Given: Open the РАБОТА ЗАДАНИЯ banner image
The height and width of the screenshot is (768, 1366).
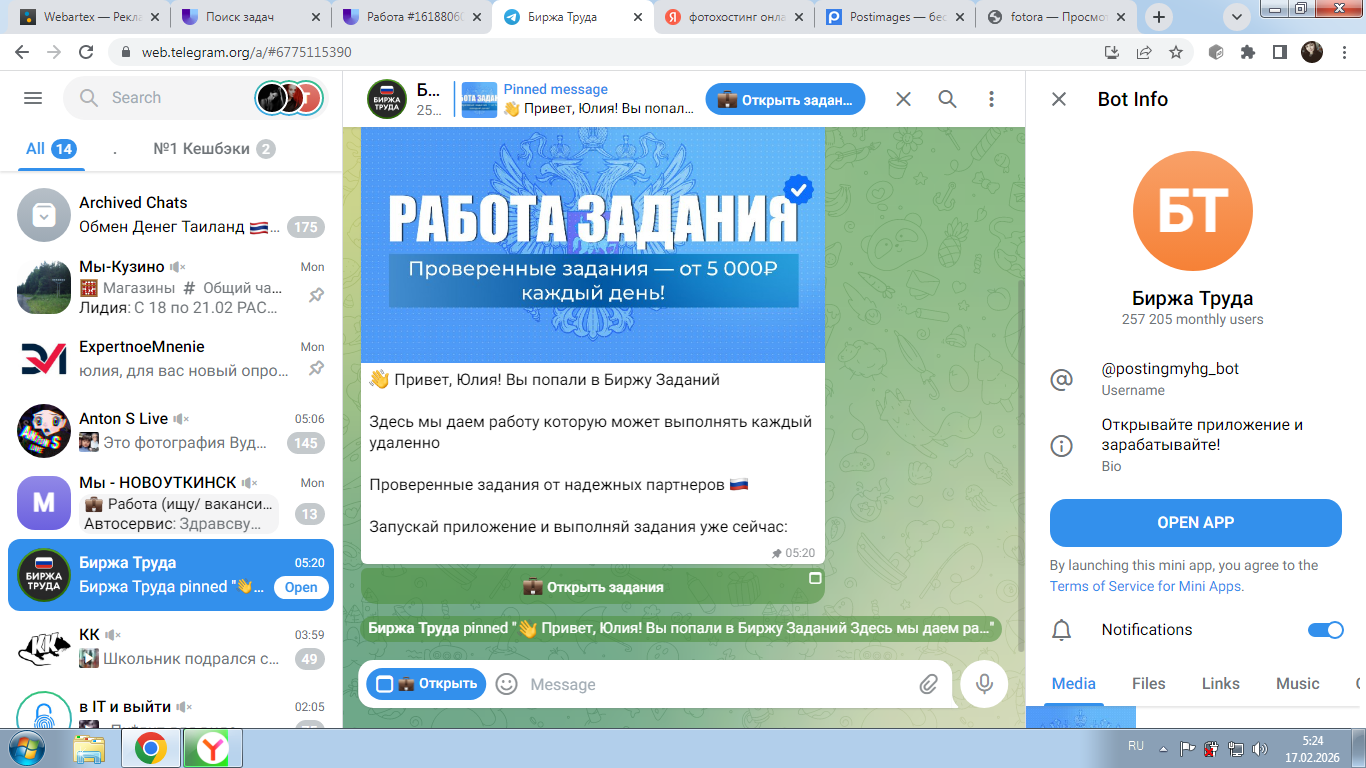Looking at the screenshot, I should click(593, 246).
